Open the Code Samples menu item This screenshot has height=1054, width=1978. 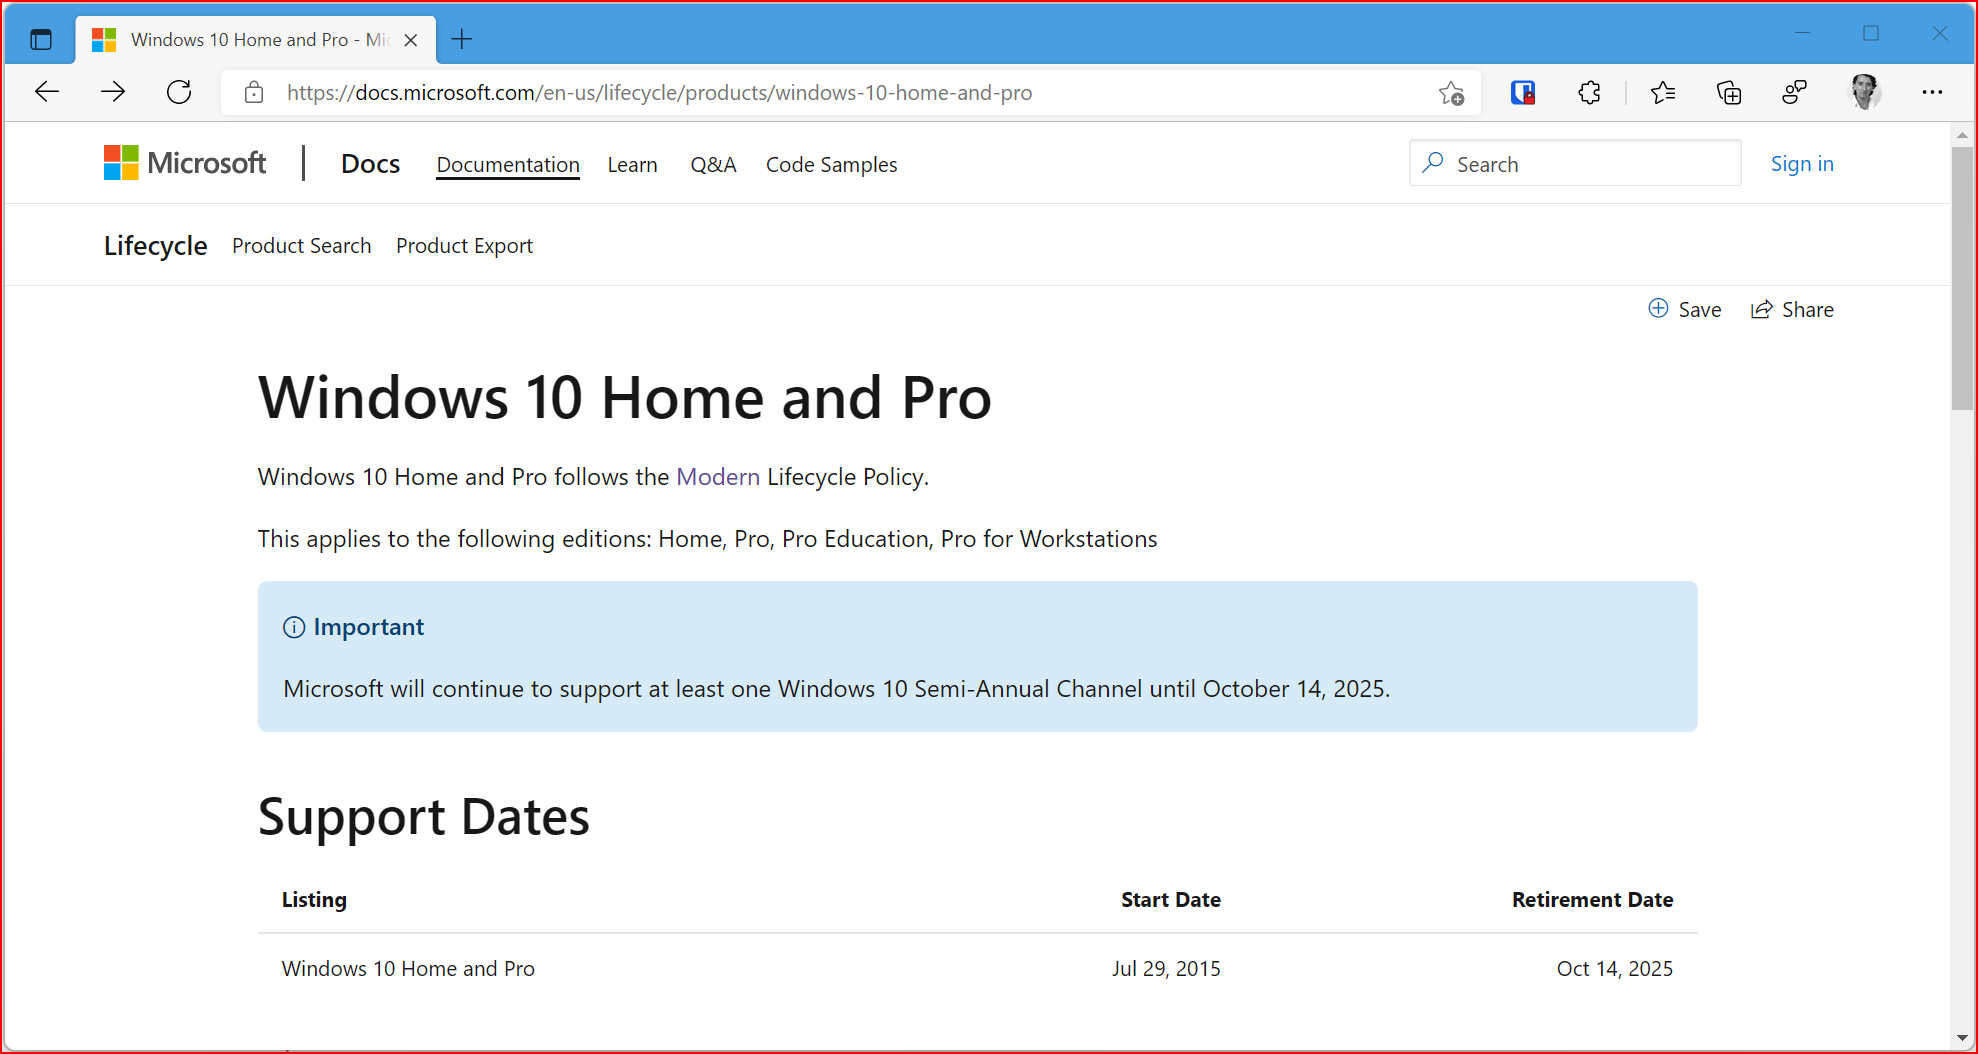point(831,165)
